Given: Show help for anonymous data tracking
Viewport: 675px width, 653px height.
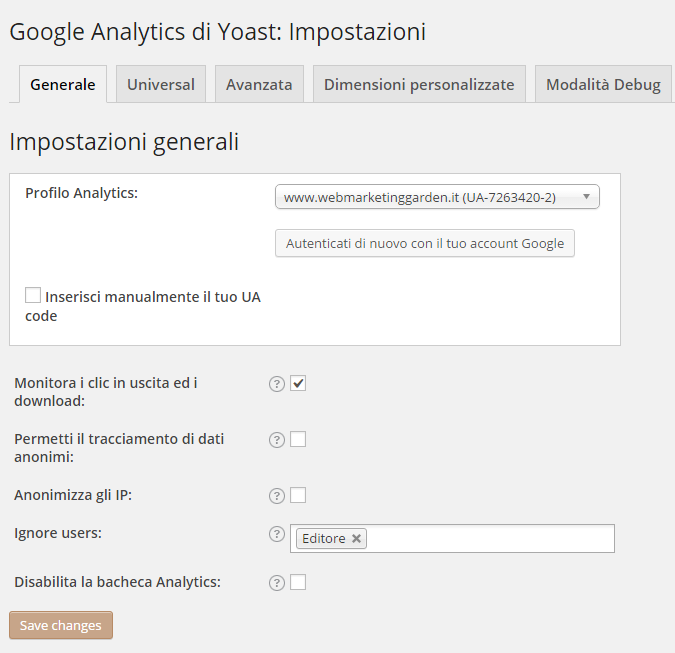Looking at the screenshot, I should tap(277, 440).
